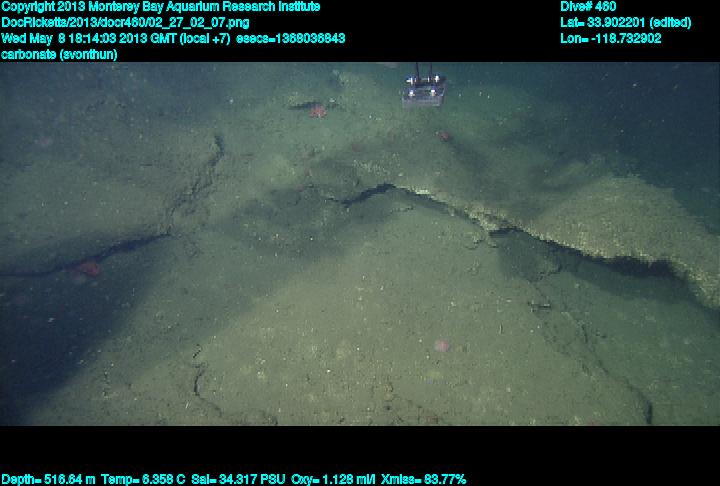Select the carbonate (svonthun) annotation text
This screenshot has width=720, height=486.
(x=59, y=55)
